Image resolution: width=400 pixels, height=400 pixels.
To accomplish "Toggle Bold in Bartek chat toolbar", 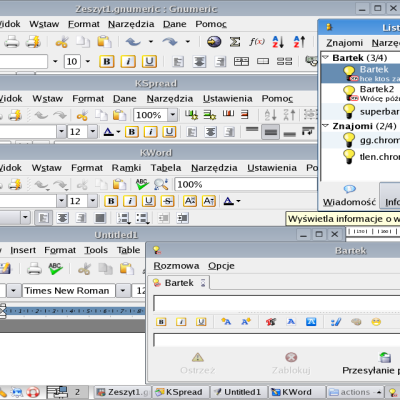I will (x=161, y=322).
